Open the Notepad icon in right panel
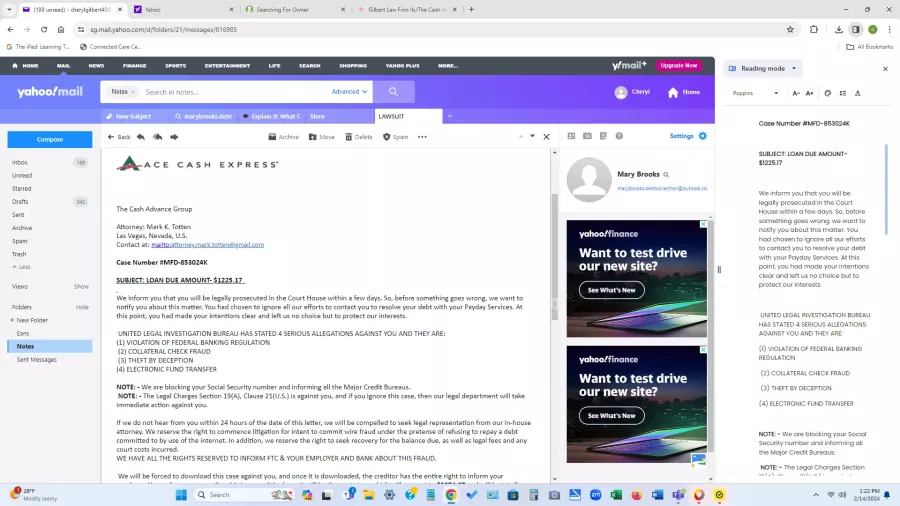900x506 pixels. click(x=603, y=136)
